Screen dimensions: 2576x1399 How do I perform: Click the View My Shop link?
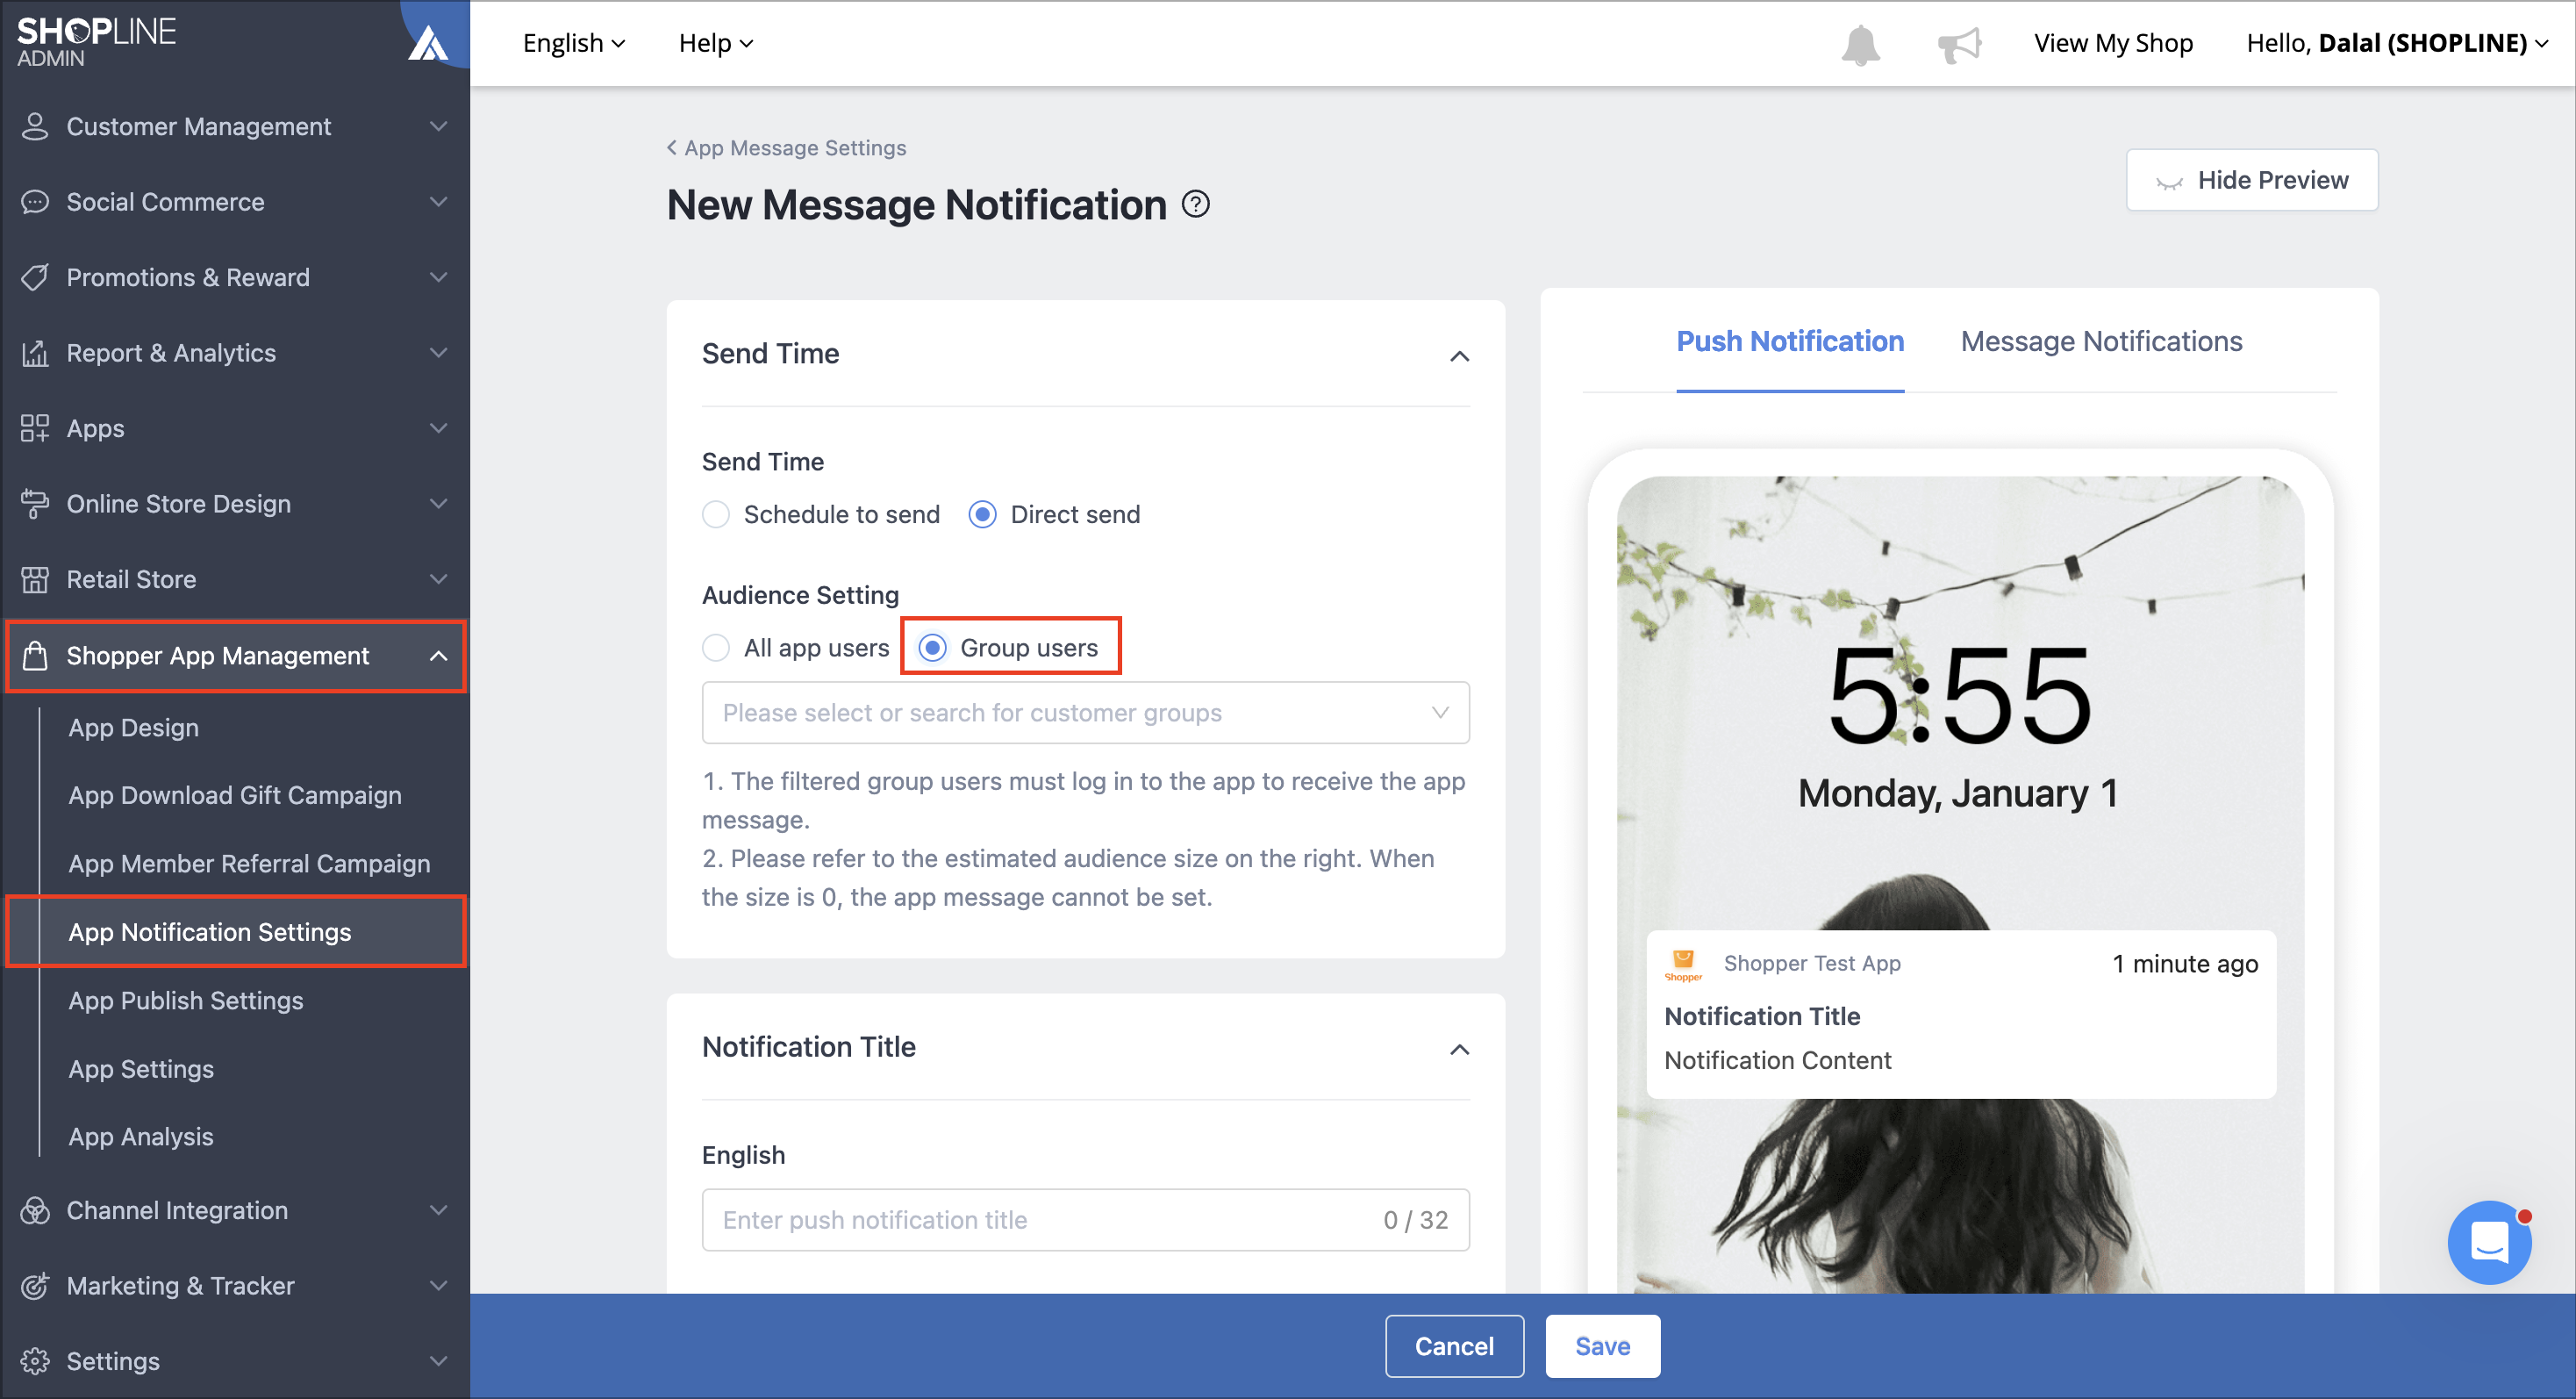coord(2113,43)
